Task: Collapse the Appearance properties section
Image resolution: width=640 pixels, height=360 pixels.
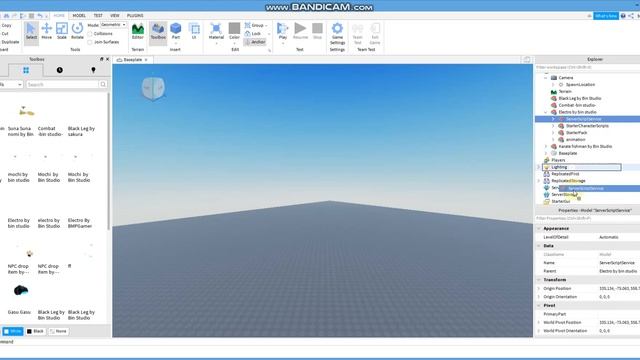Action: coord(539,229)
